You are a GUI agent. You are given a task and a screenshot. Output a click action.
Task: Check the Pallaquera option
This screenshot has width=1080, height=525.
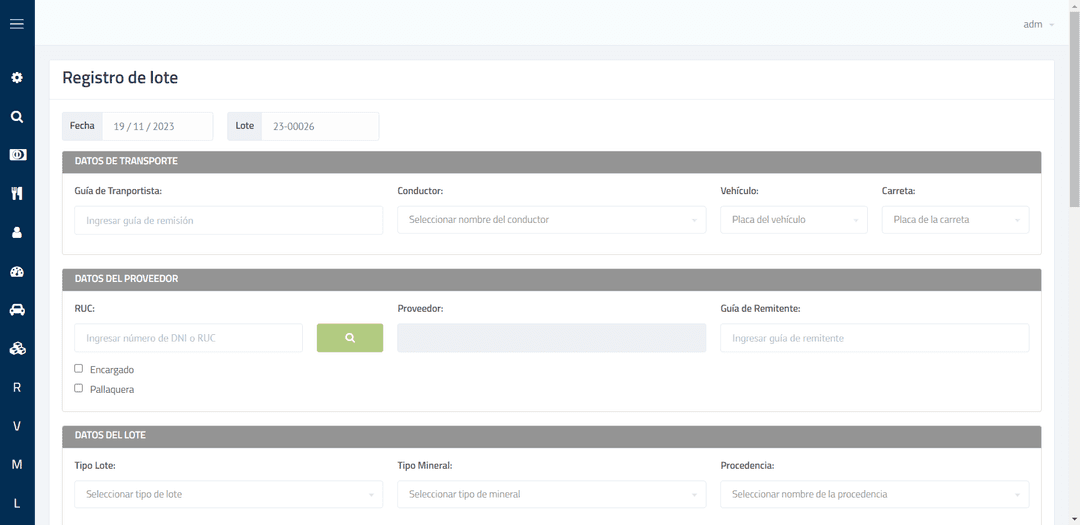79,388
